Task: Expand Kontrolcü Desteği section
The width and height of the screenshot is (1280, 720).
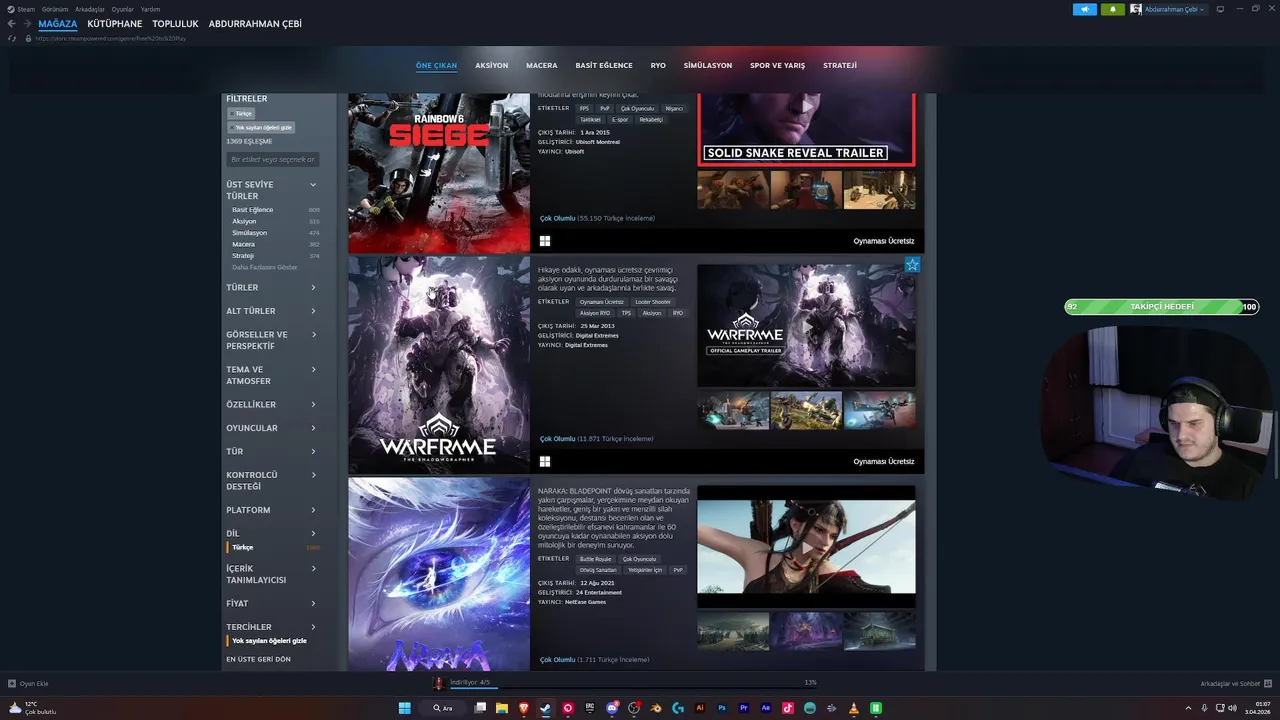Action: click(x=272, y=481)
